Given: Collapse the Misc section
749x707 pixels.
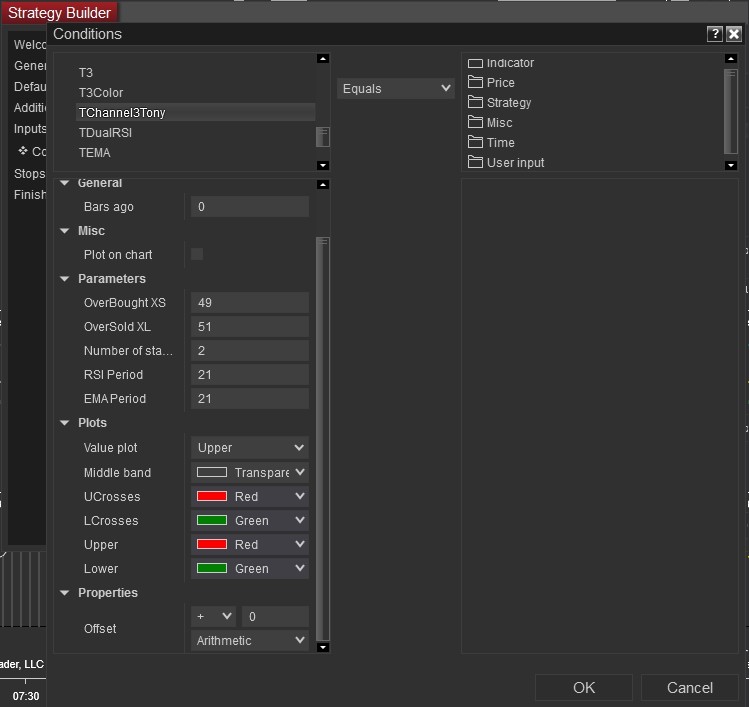Looking at the screenshot, I should point(64,231).
